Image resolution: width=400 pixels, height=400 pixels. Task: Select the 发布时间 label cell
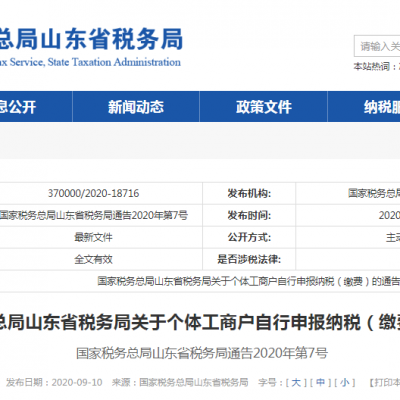(249, 215)
